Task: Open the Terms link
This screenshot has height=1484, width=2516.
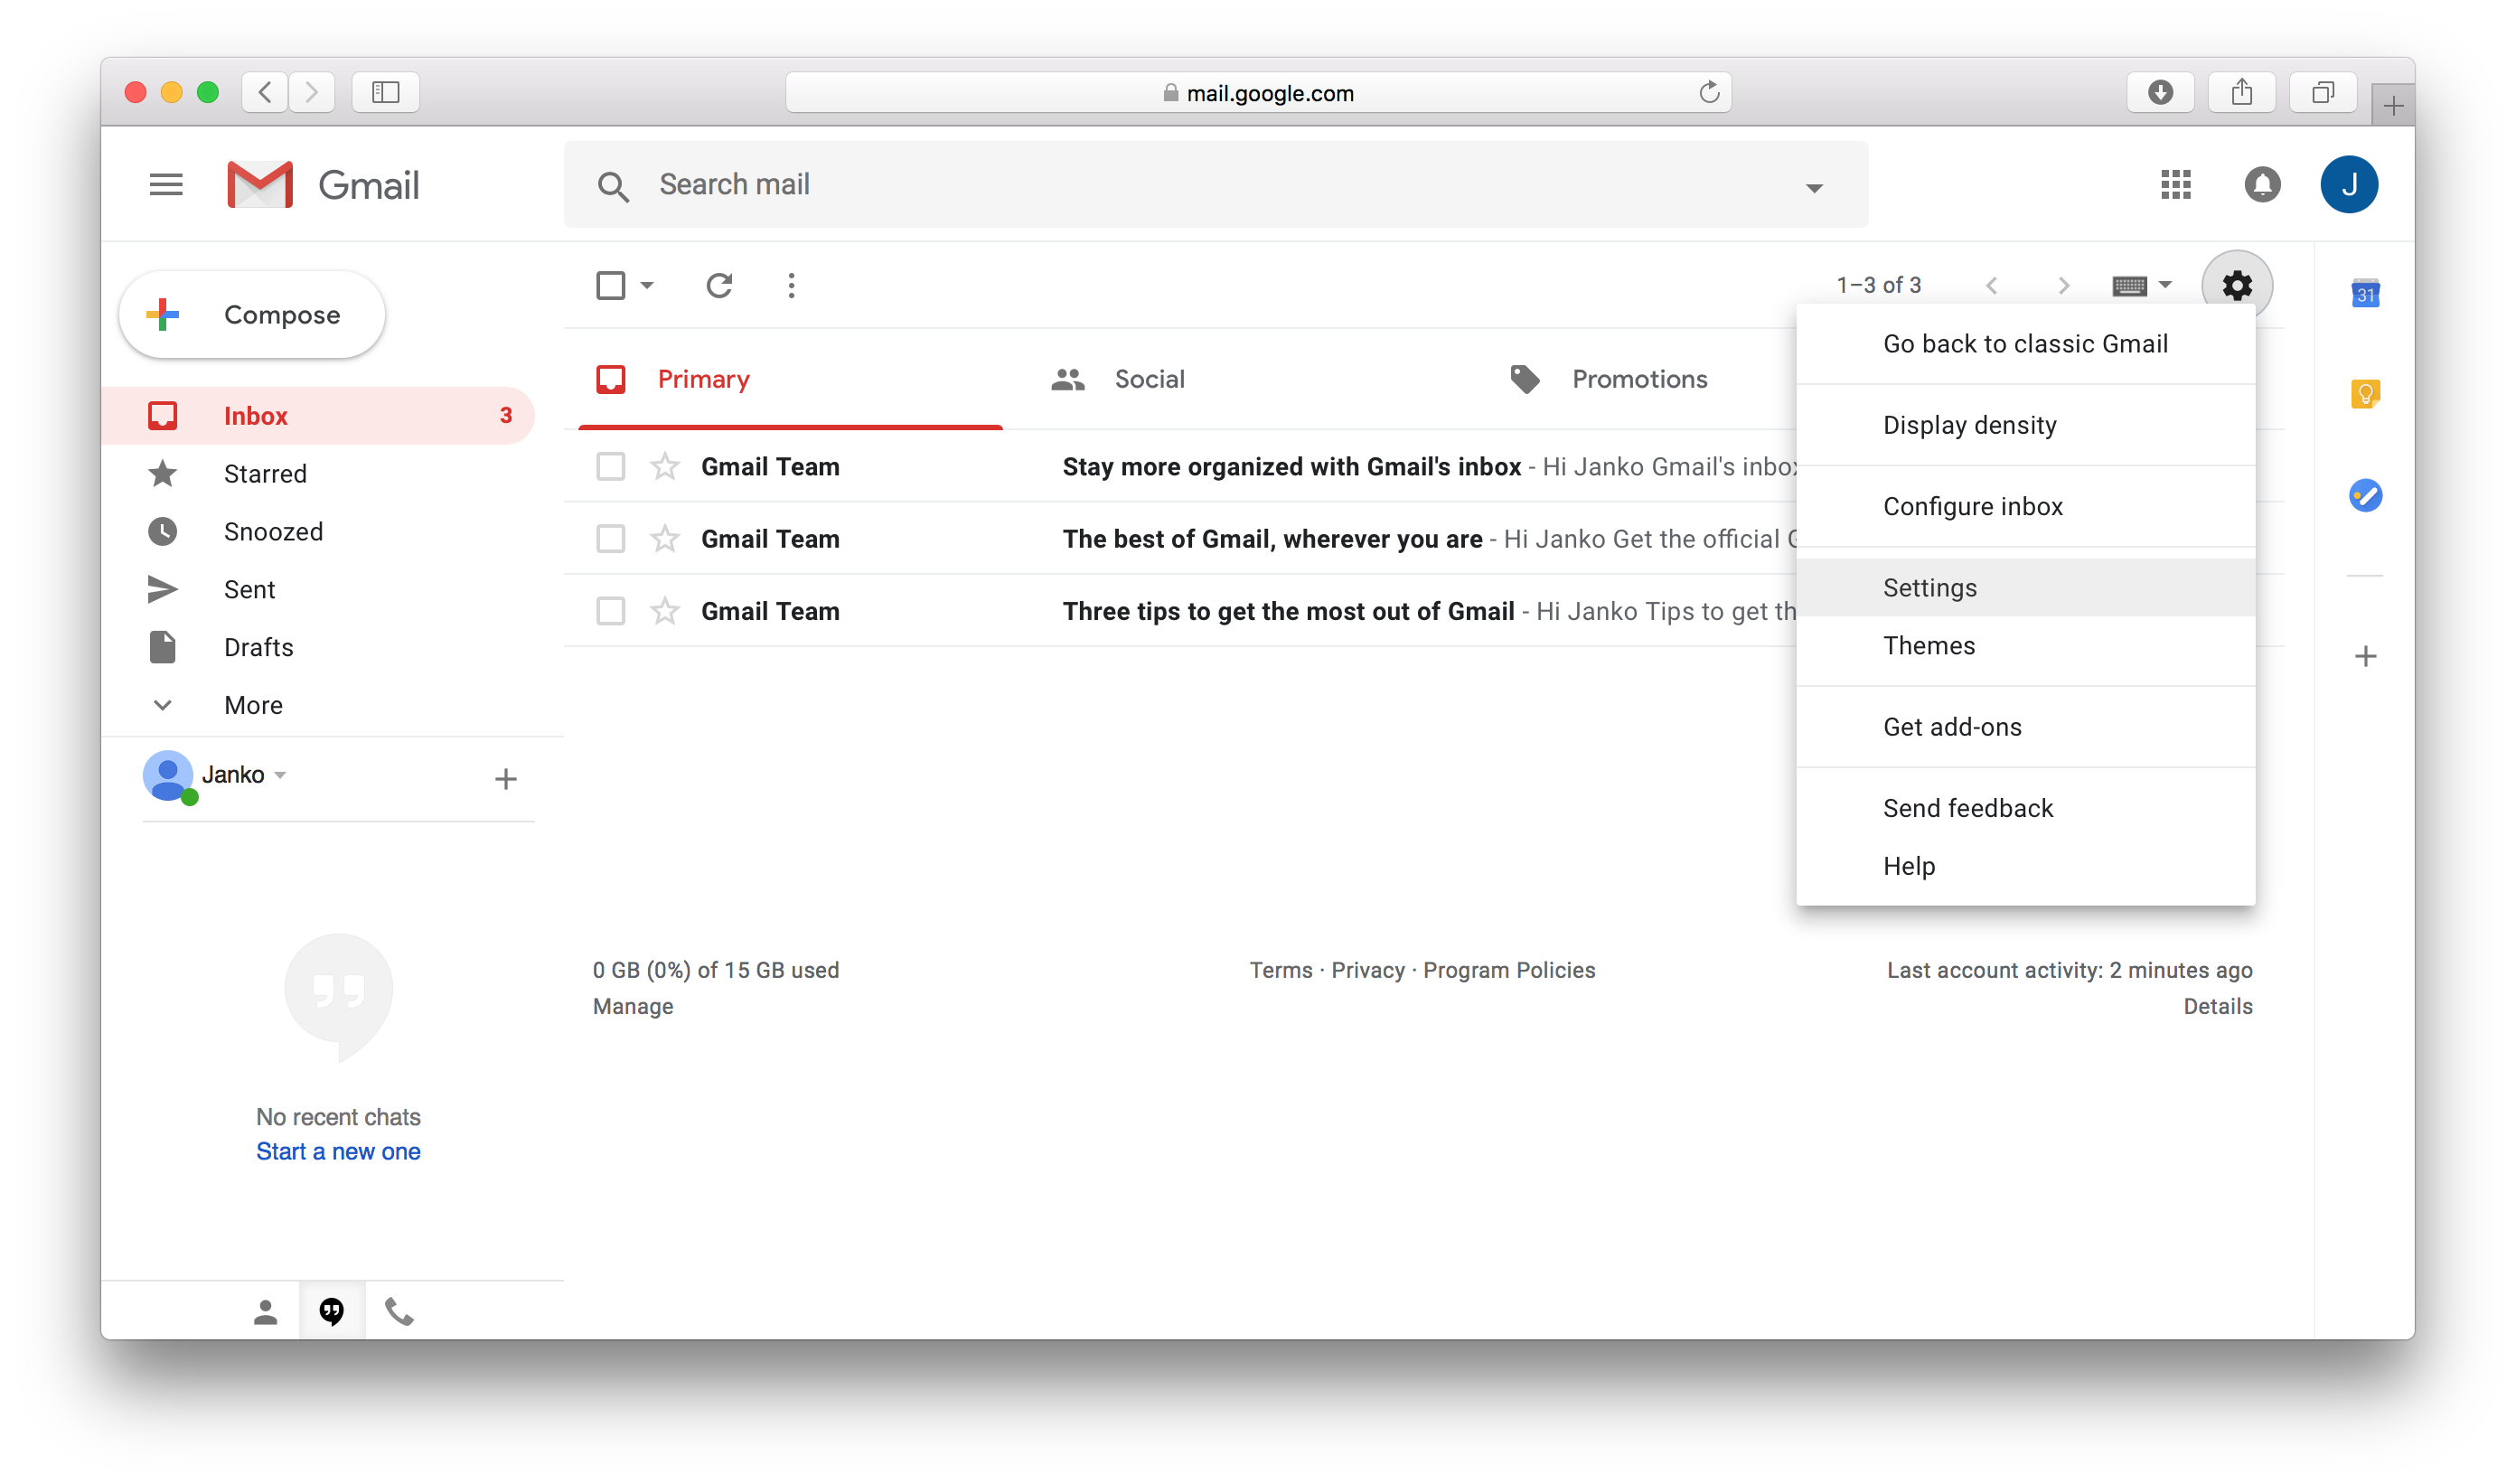Action: [1280, 971]
